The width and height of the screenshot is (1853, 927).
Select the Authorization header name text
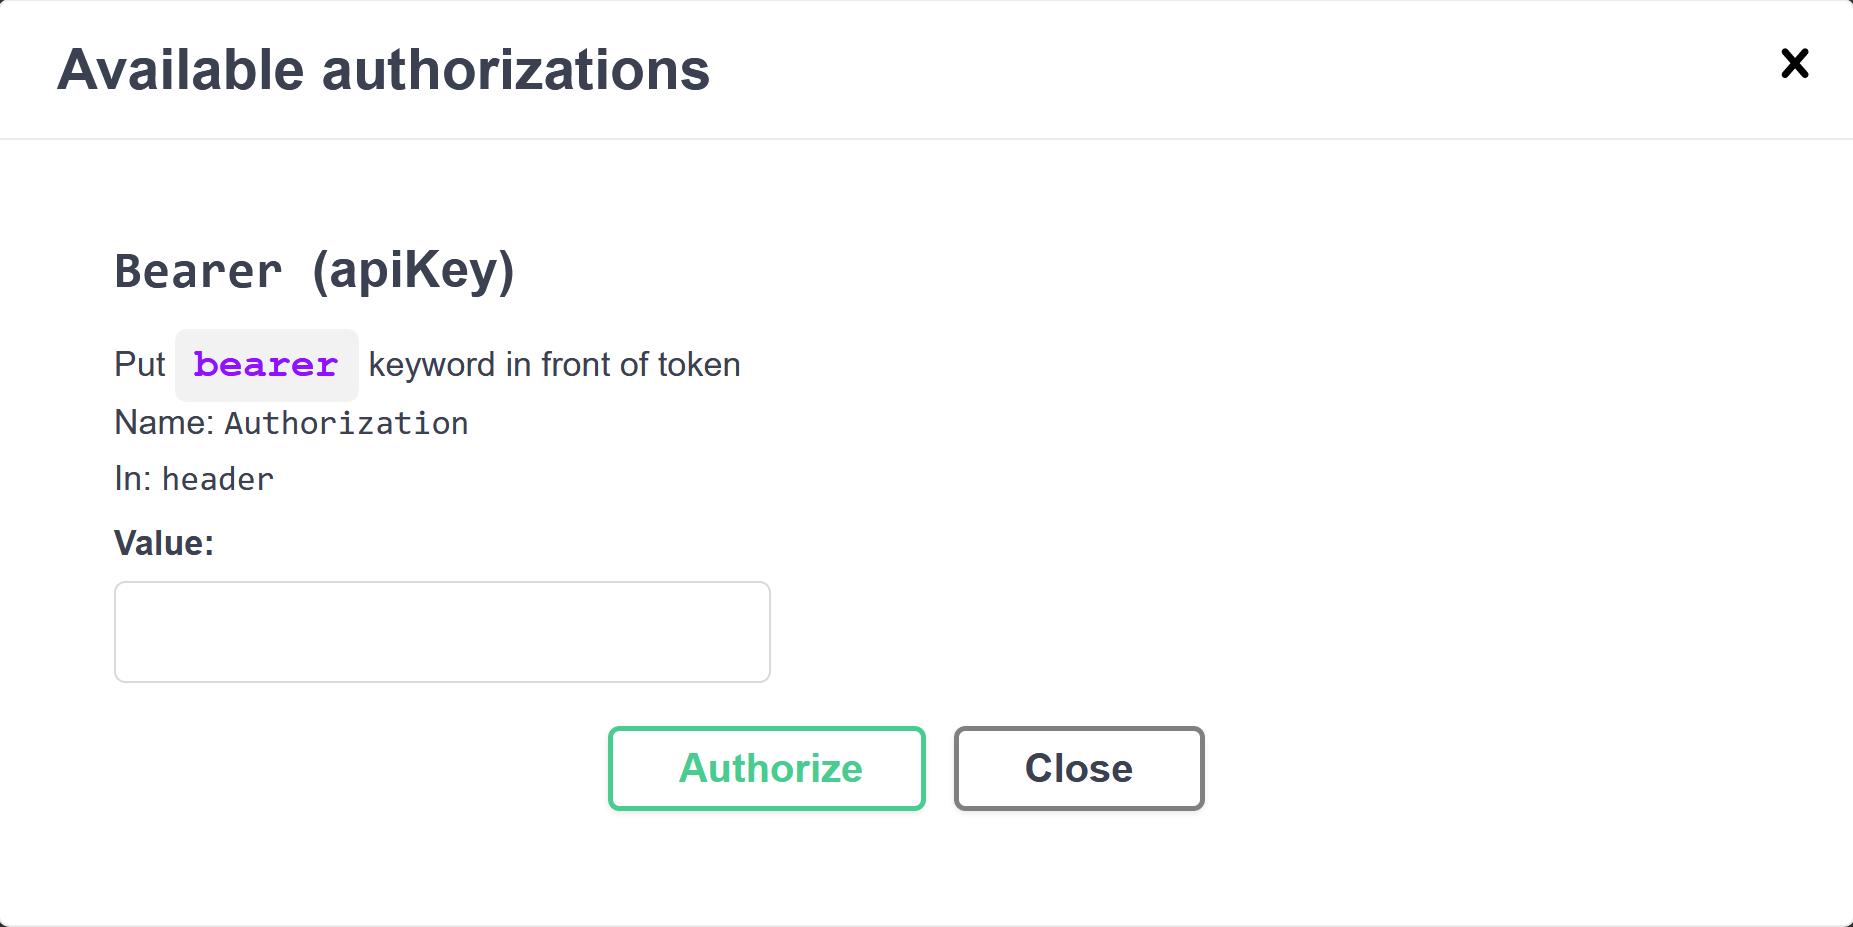(346, 424)
